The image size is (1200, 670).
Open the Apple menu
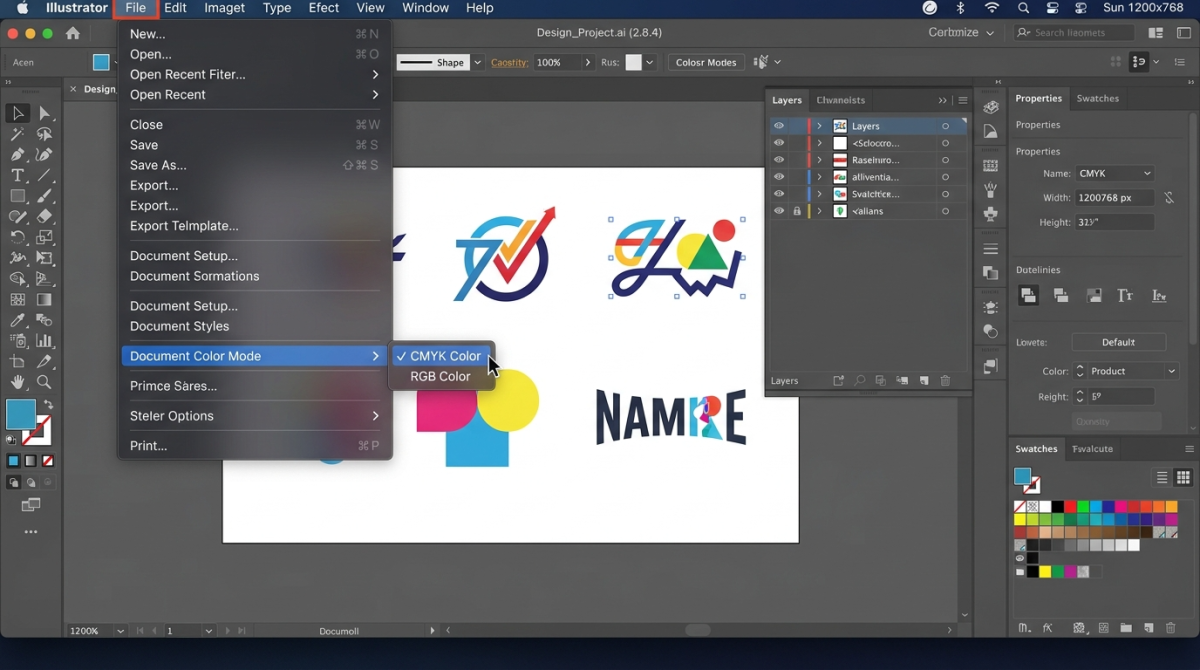tap(23, 8)
